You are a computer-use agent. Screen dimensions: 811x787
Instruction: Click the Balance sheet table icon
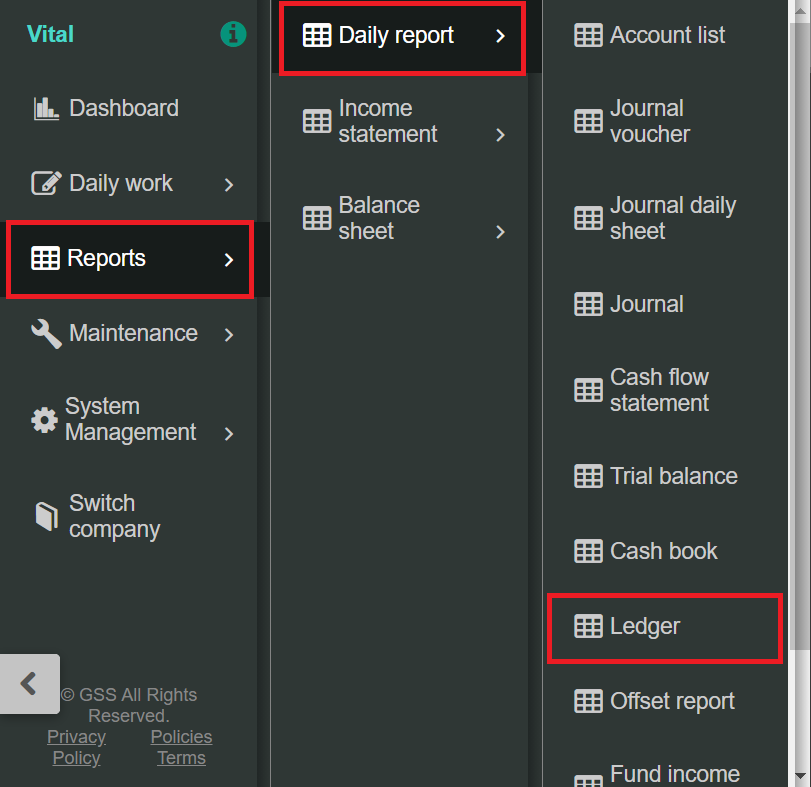point(317,218)
